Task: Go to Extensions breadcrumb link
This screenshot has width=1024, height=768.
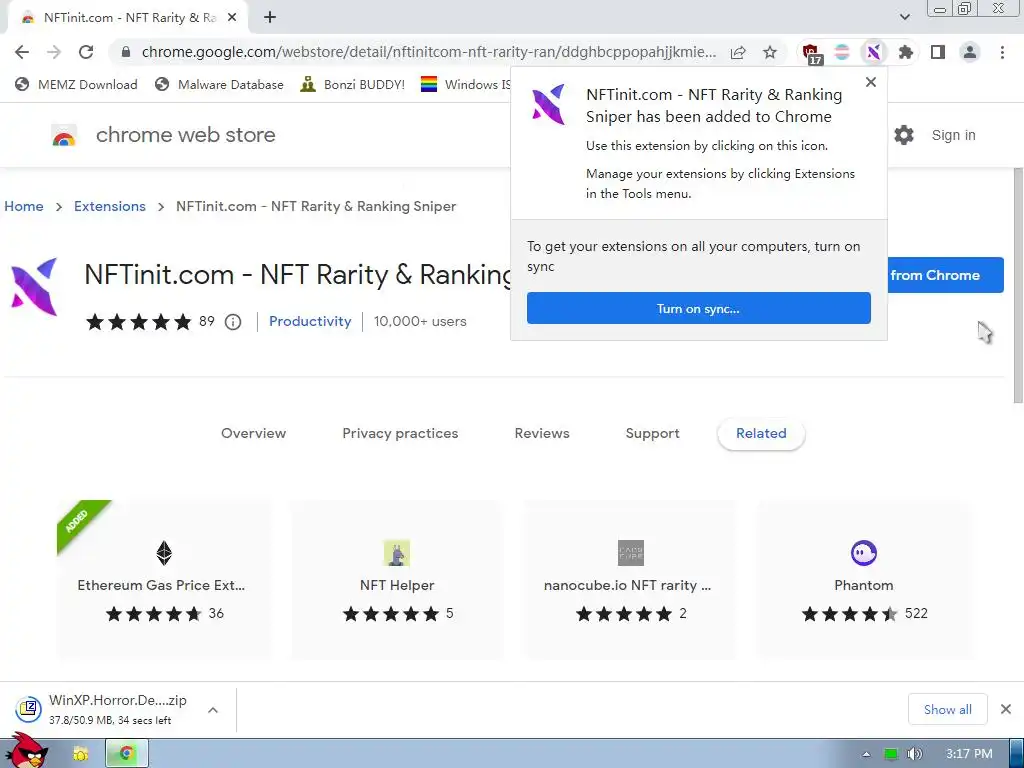Action: tap(110, 206)
